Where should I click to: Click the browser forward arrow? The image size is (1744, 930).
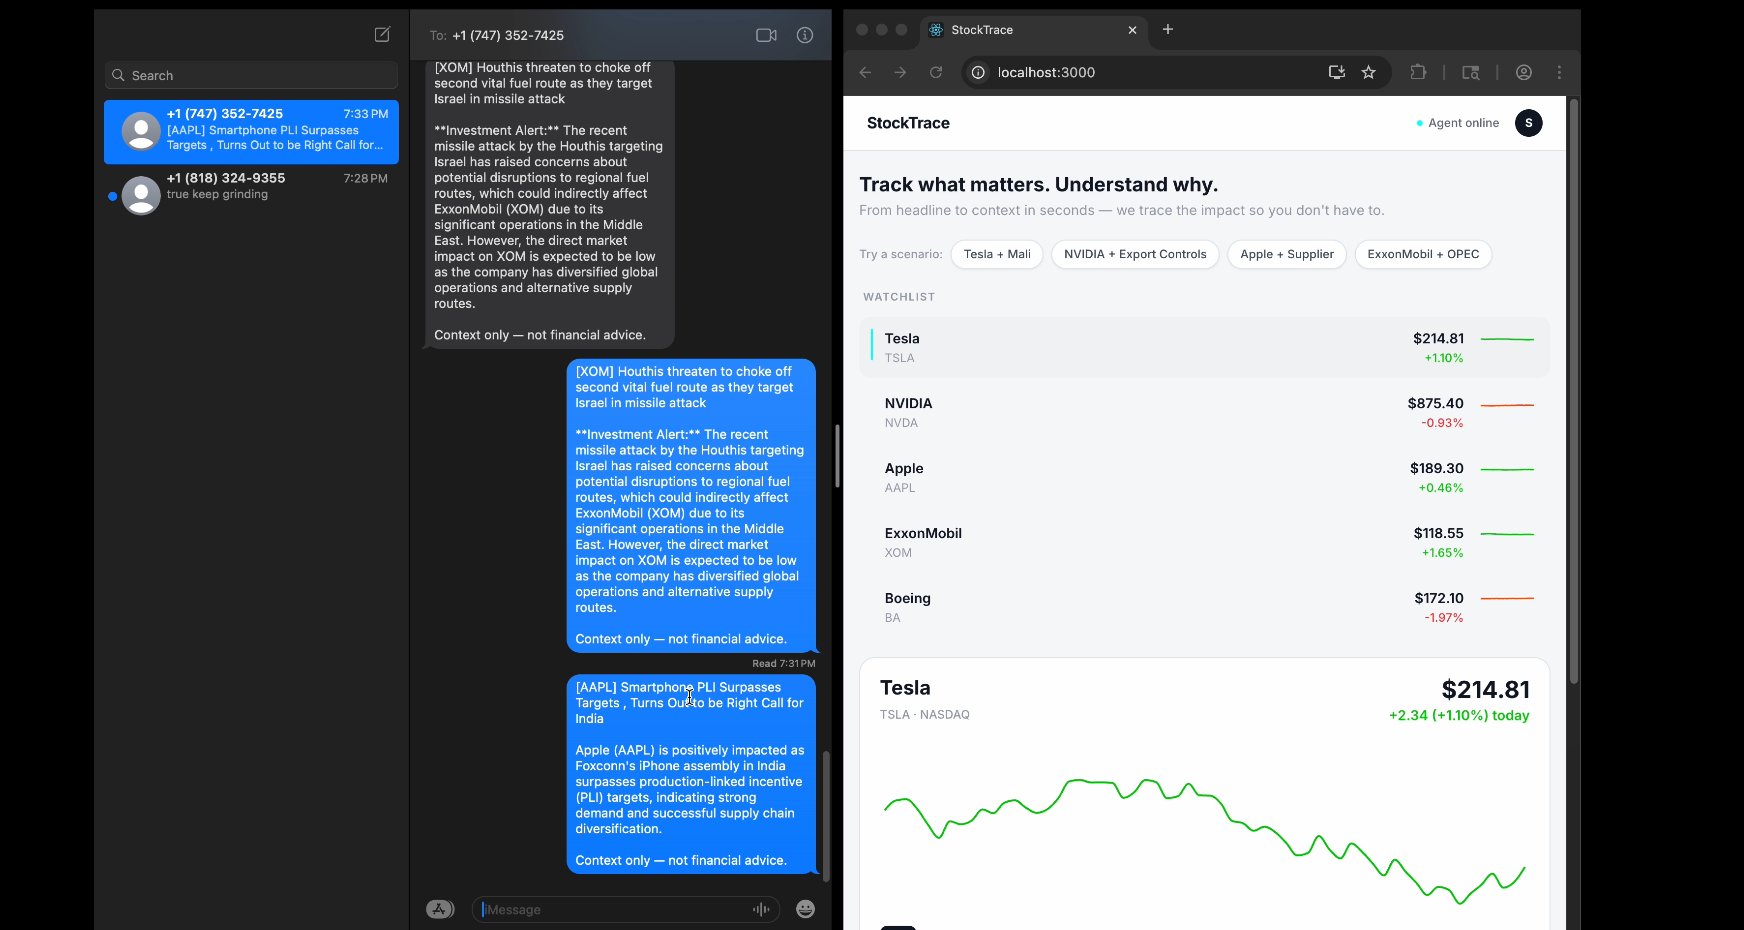900,72
